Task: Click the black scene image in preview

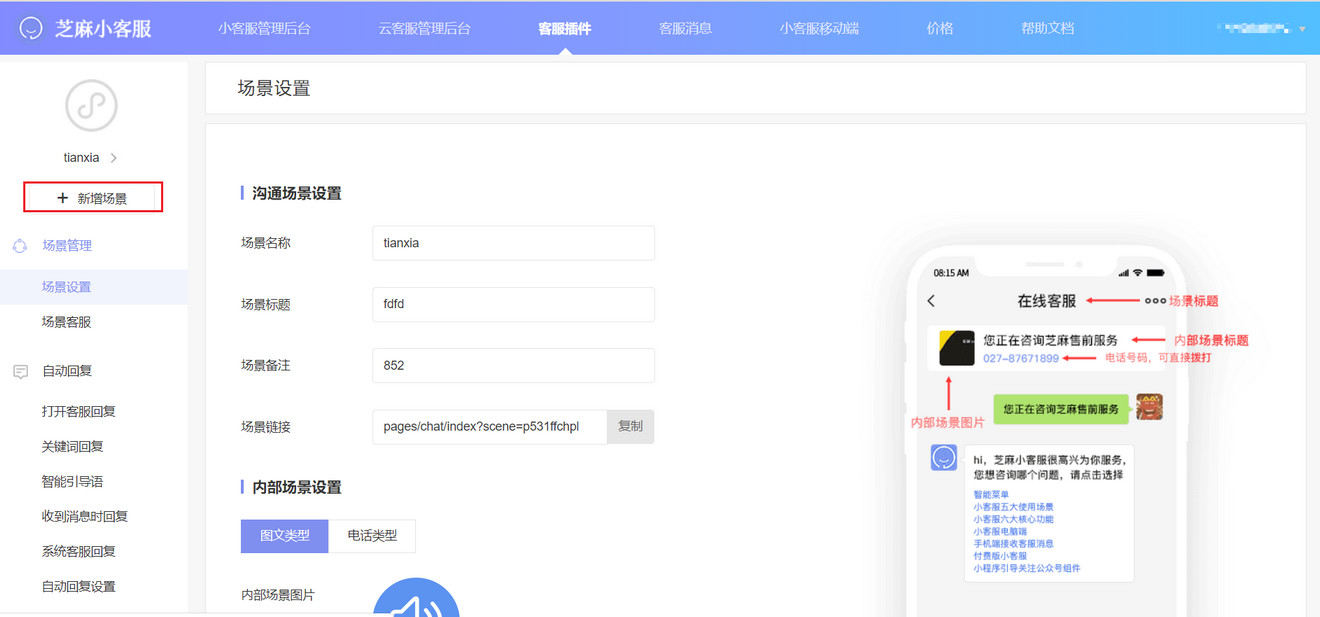Action: [957, 348]
